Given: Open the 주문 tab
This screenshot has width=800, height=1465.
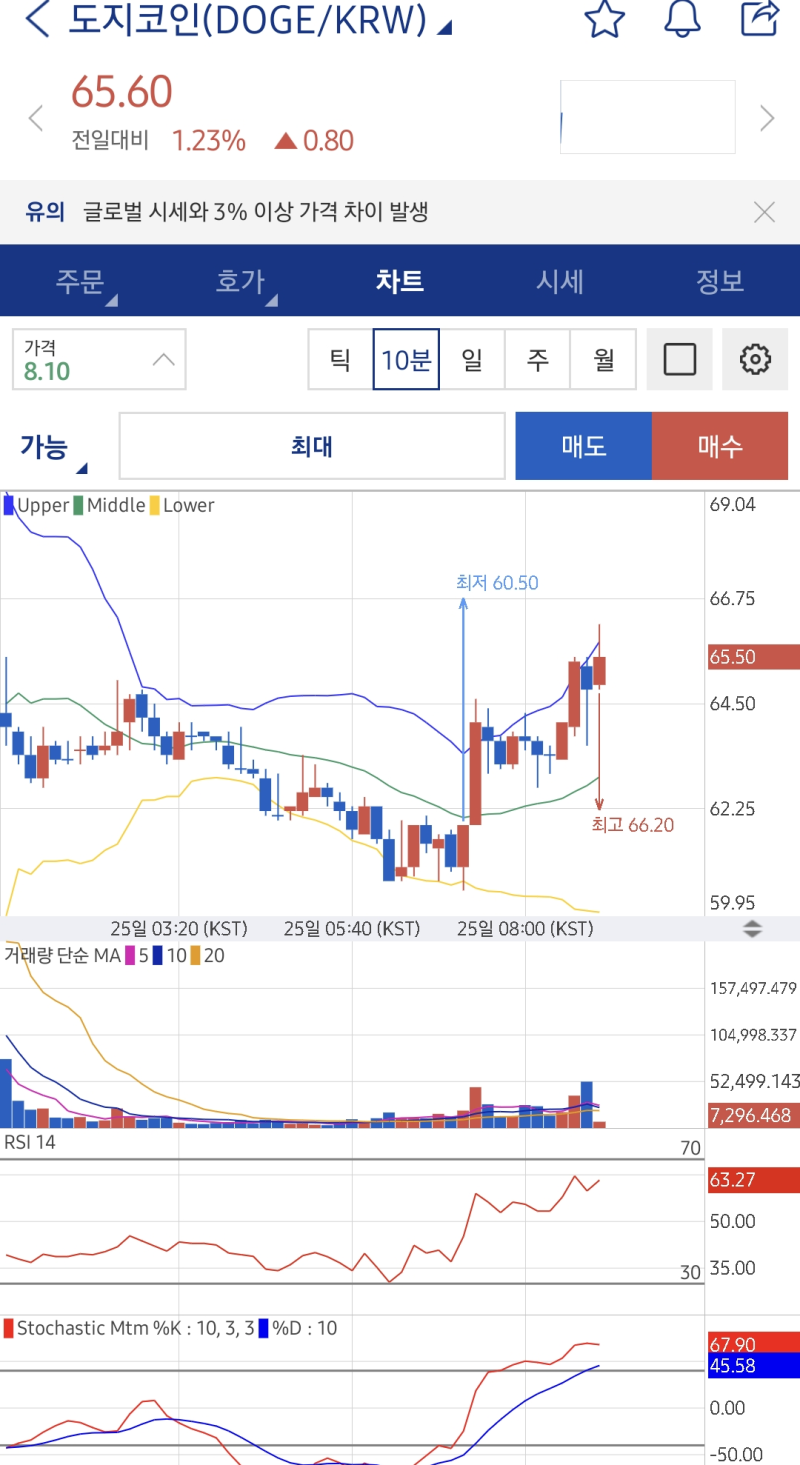Looking at the screenshot, I should pyautogui.click(x=80, y=281).
